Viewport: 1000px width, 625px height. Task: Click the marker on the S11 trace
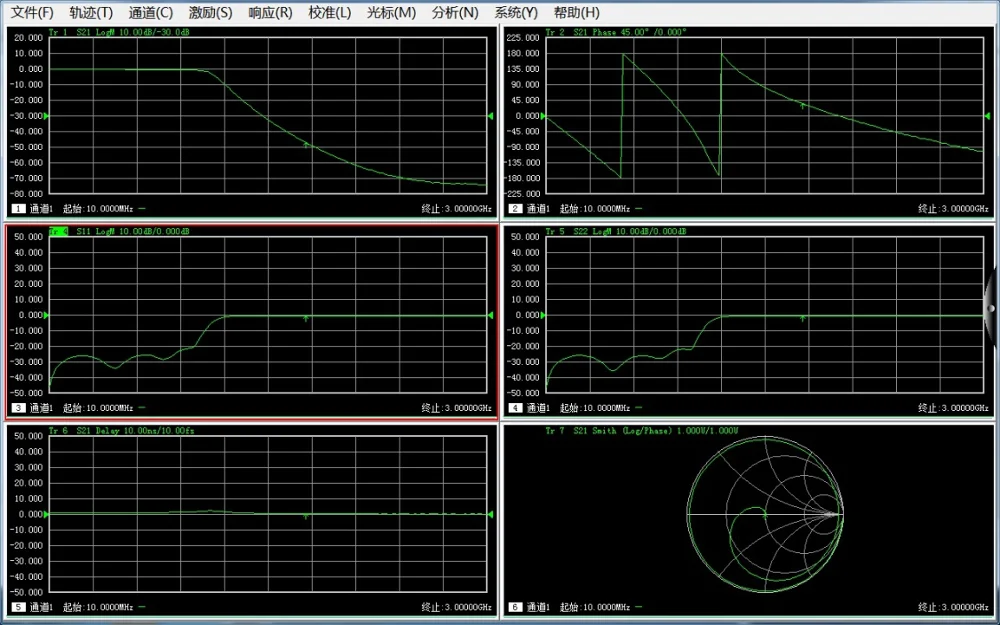pos(306,318)
